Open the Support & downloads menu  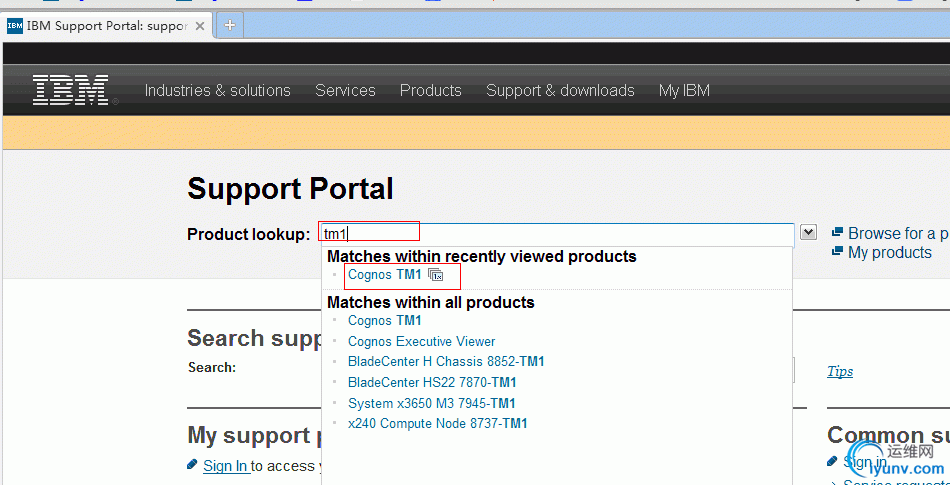coord(560,90)
